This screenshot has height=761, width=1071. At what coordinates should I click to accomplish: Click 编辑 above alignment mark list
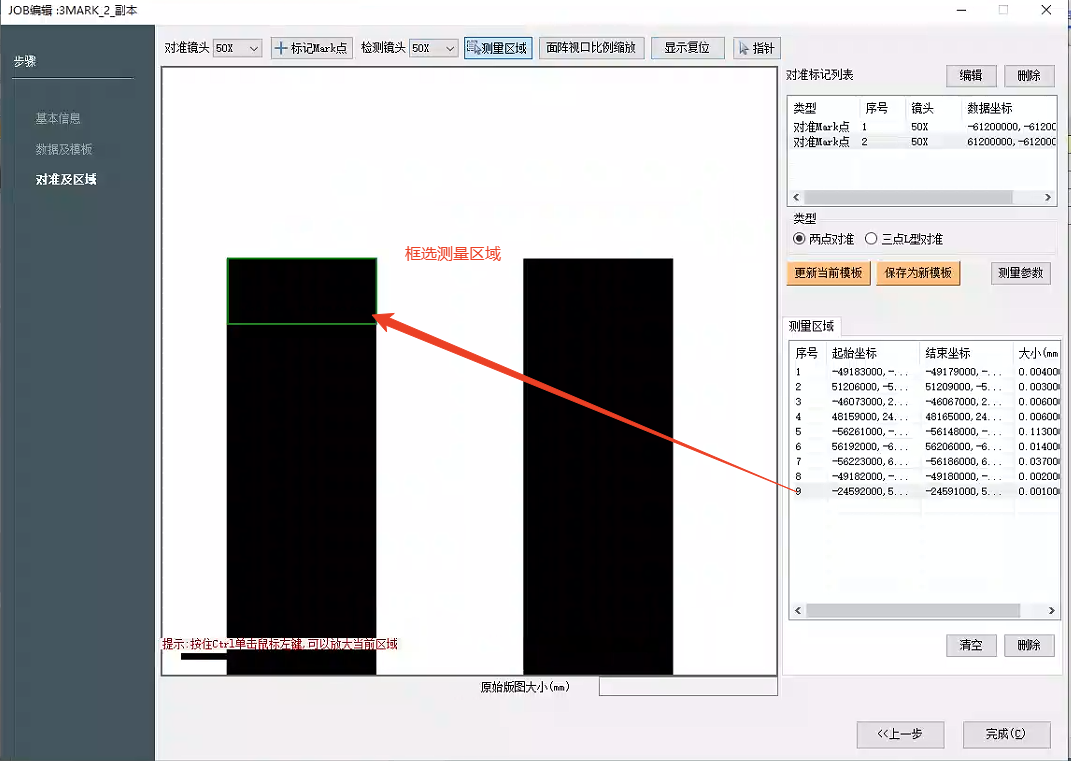tap(970, 76)
